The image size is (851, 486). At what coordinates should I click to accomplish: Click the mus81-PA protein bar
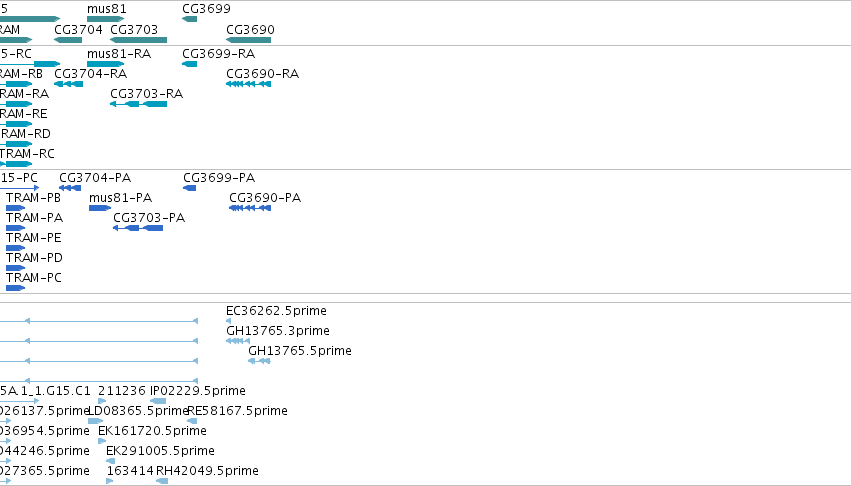tap(100, 208)
